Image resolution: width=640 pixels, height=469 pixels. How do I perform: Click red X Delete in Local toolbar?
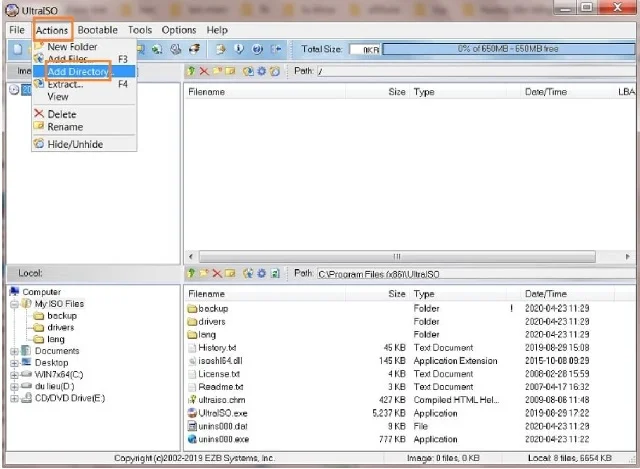(217, 273)
